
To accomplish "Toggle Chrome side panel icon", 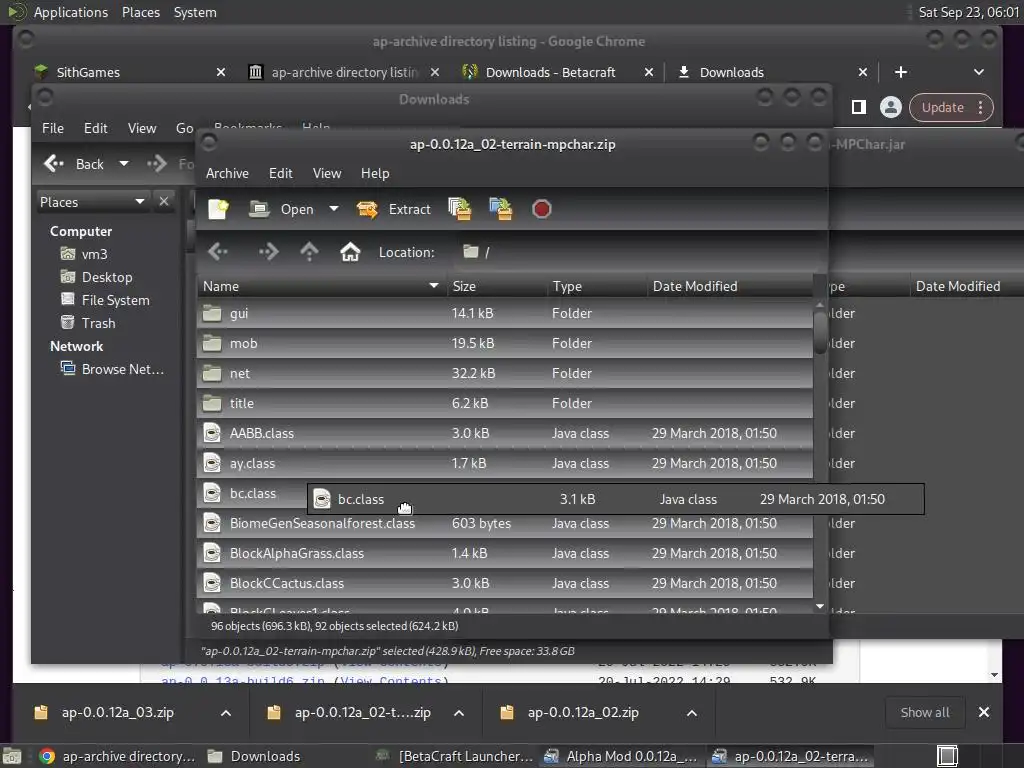I will click(x=859, y=107).
